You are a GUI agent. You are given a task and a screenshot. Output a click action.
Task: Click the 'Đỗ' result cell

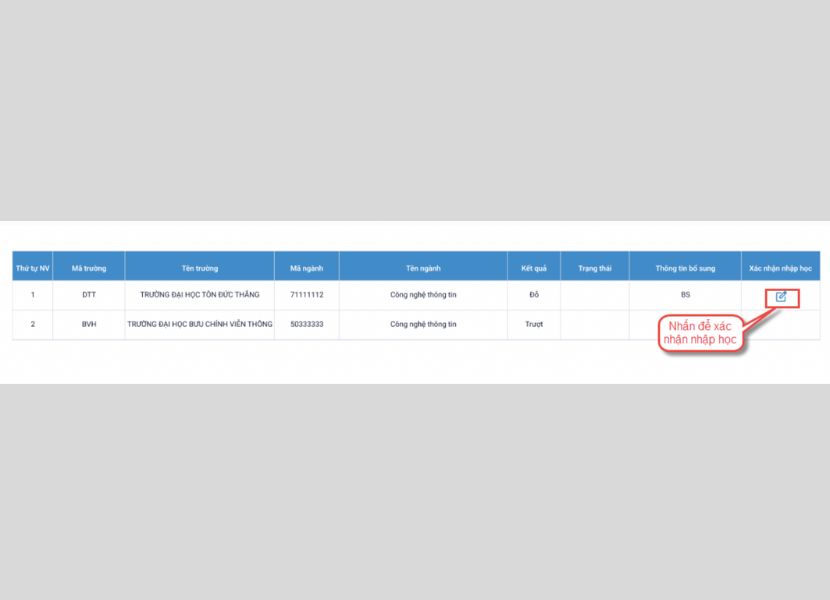click(x=533, y=295)
